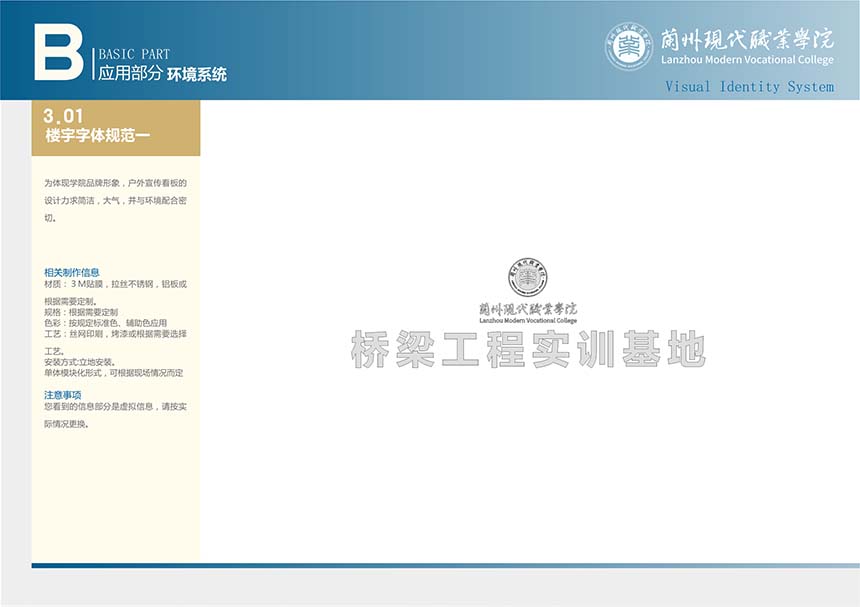Click the large white letter B
This screenshot has width=860, height=607.
coord(58,51)
